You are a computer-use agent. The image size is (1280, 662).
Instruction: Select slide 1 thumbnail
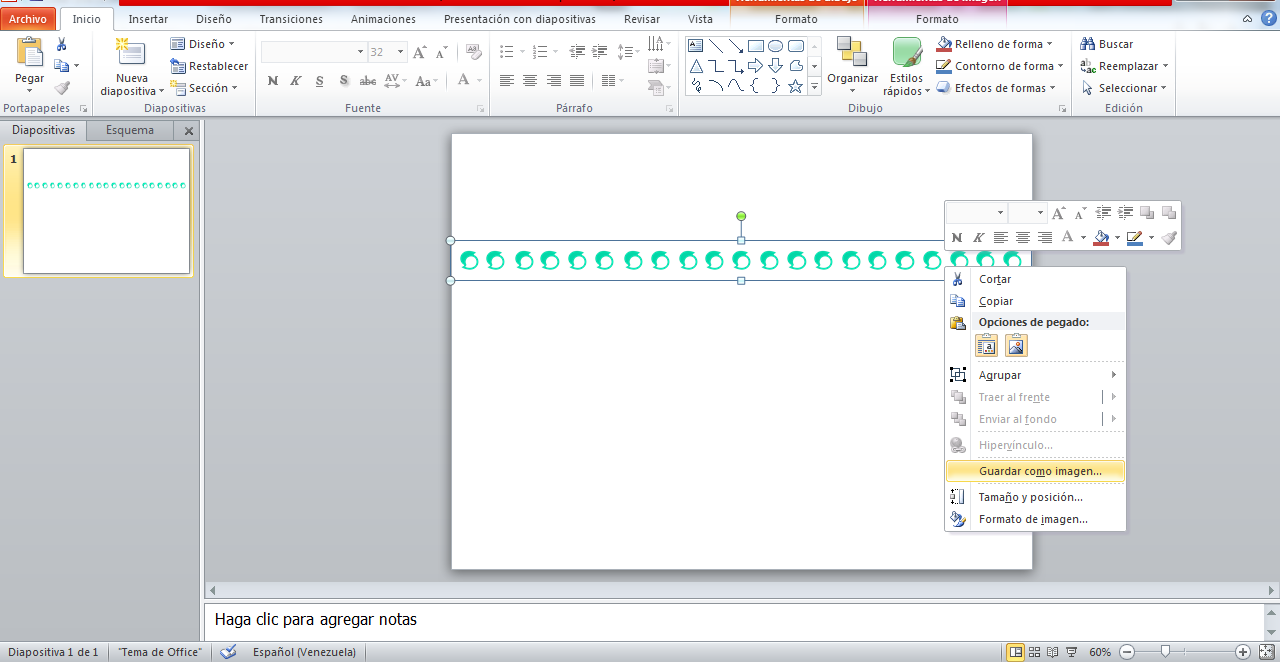pos(106,211)
